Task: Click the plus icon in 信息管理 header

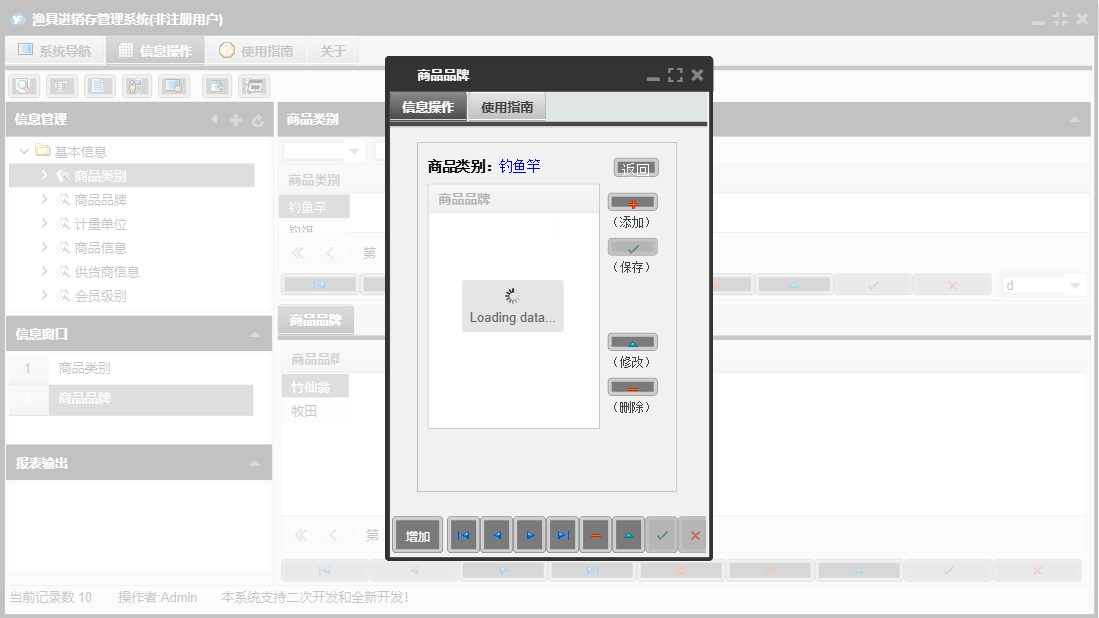Action: click(x=236, y=120)
